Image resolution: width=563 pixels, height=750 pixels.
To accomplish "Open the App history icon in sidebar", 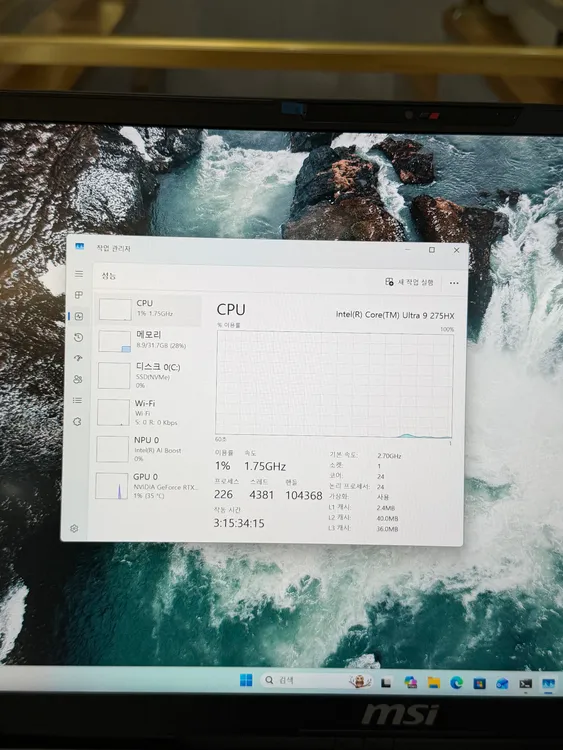I will click(78, 337).
